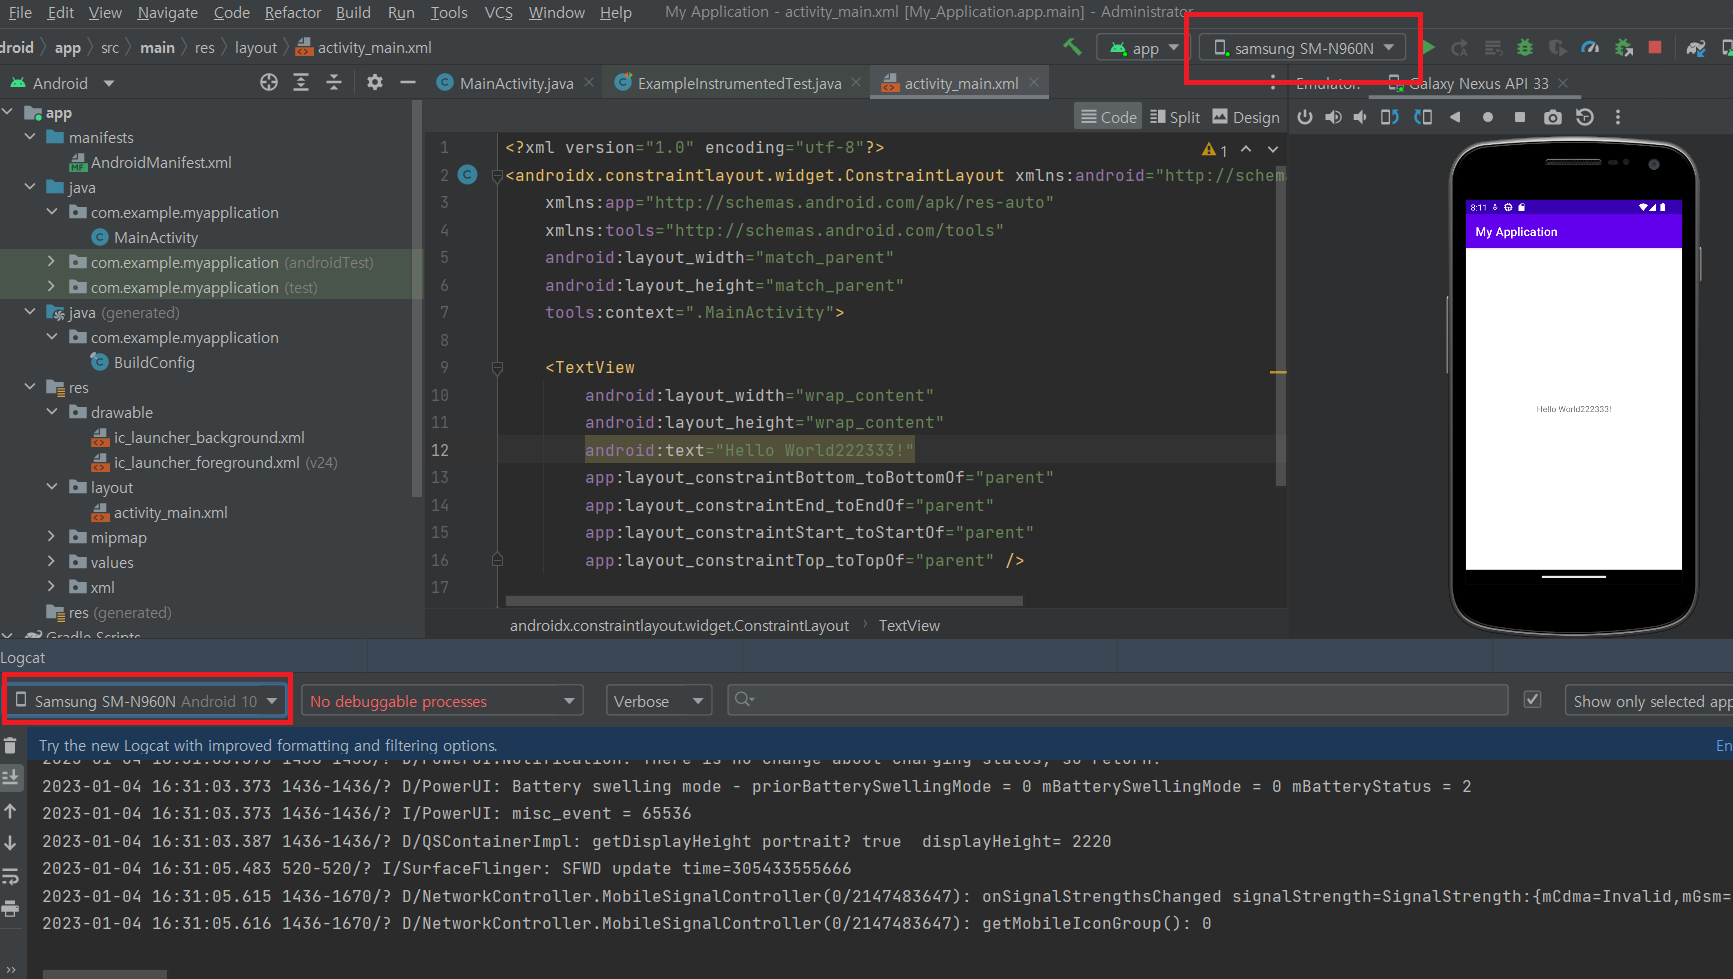Rotate emulator left icon
Image resolution: width=1733 pixels, height=979 pixels.
click(1390, 117)
